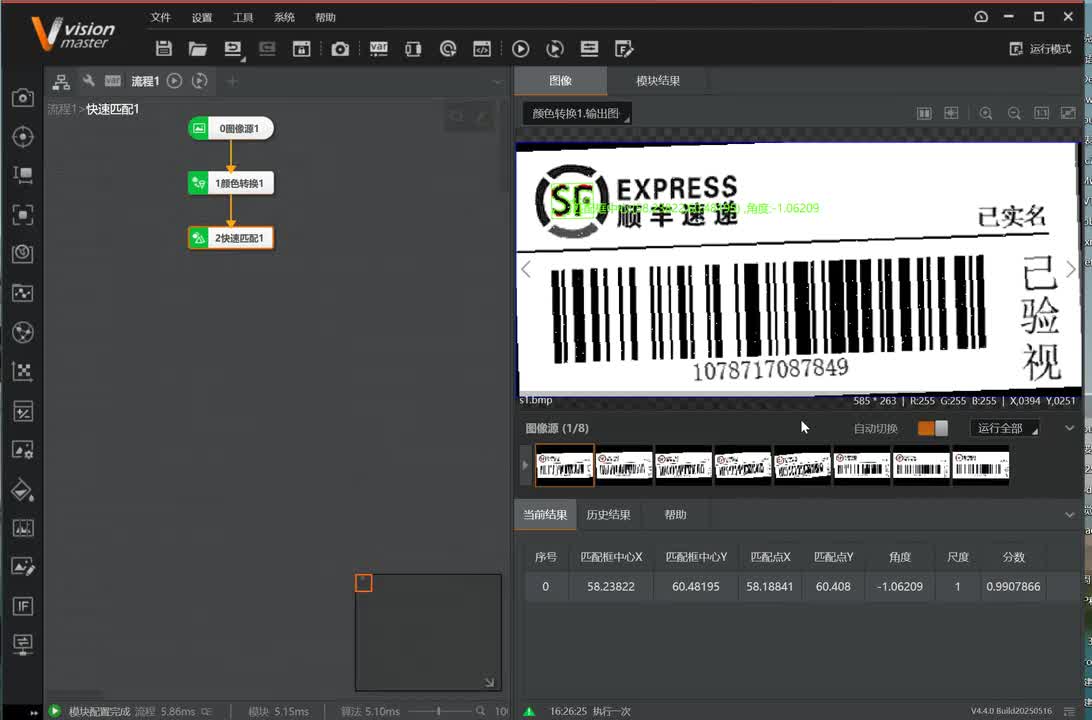Image resolution: width=1092 pixels, height=720 pixels.
Task: Open the recognition tools (square target) in sidebar
Action: pos(22,214)
